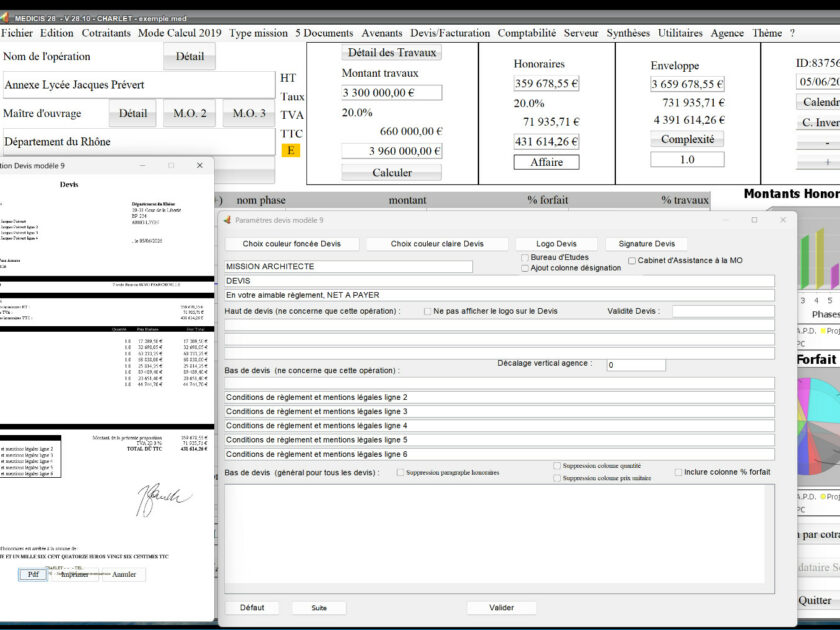Image resolution: width=840 pixels, height=630 pixels.
Task: Click the Signature Devis button
Action: coord(647,244)
